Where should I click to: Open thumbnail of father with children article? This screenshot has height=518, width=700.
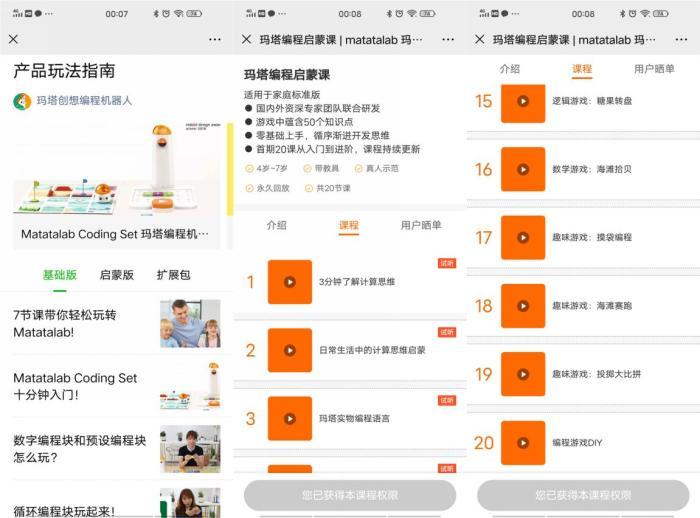(190, 324)
